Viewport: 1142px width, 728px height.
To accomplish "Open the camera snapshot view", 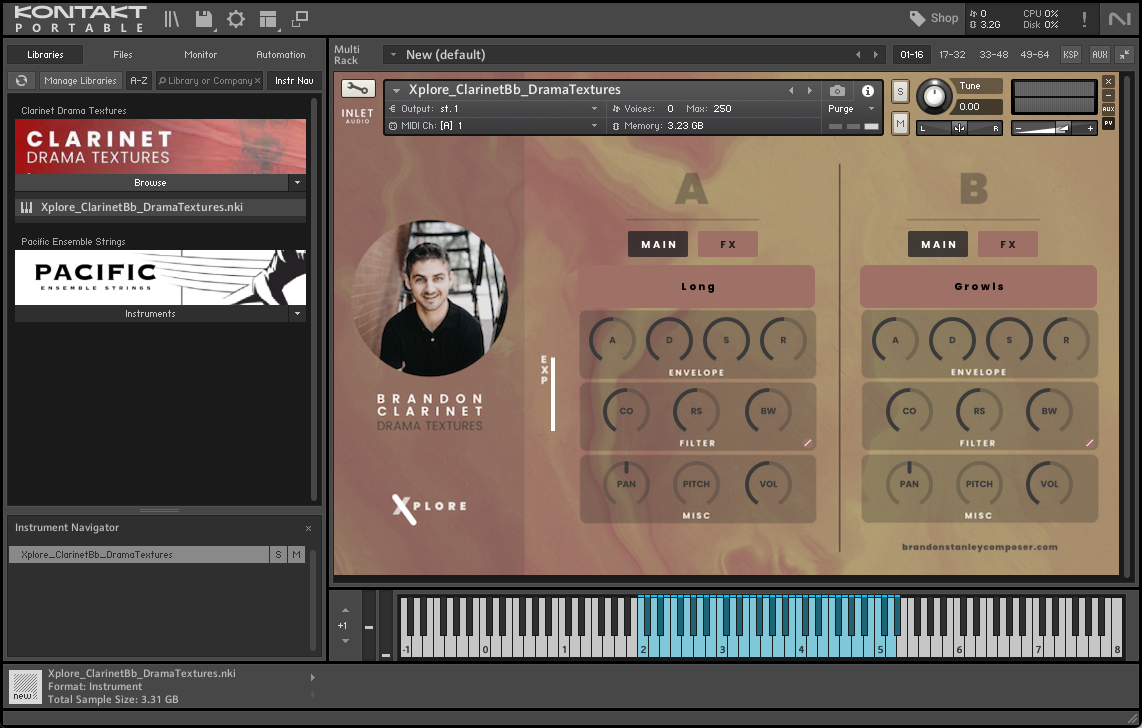I will [838, 90].
